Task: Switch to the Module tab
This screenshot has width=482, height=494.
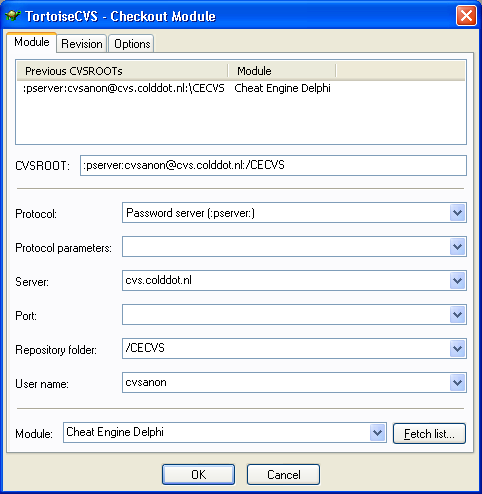Action: [32, 42]
